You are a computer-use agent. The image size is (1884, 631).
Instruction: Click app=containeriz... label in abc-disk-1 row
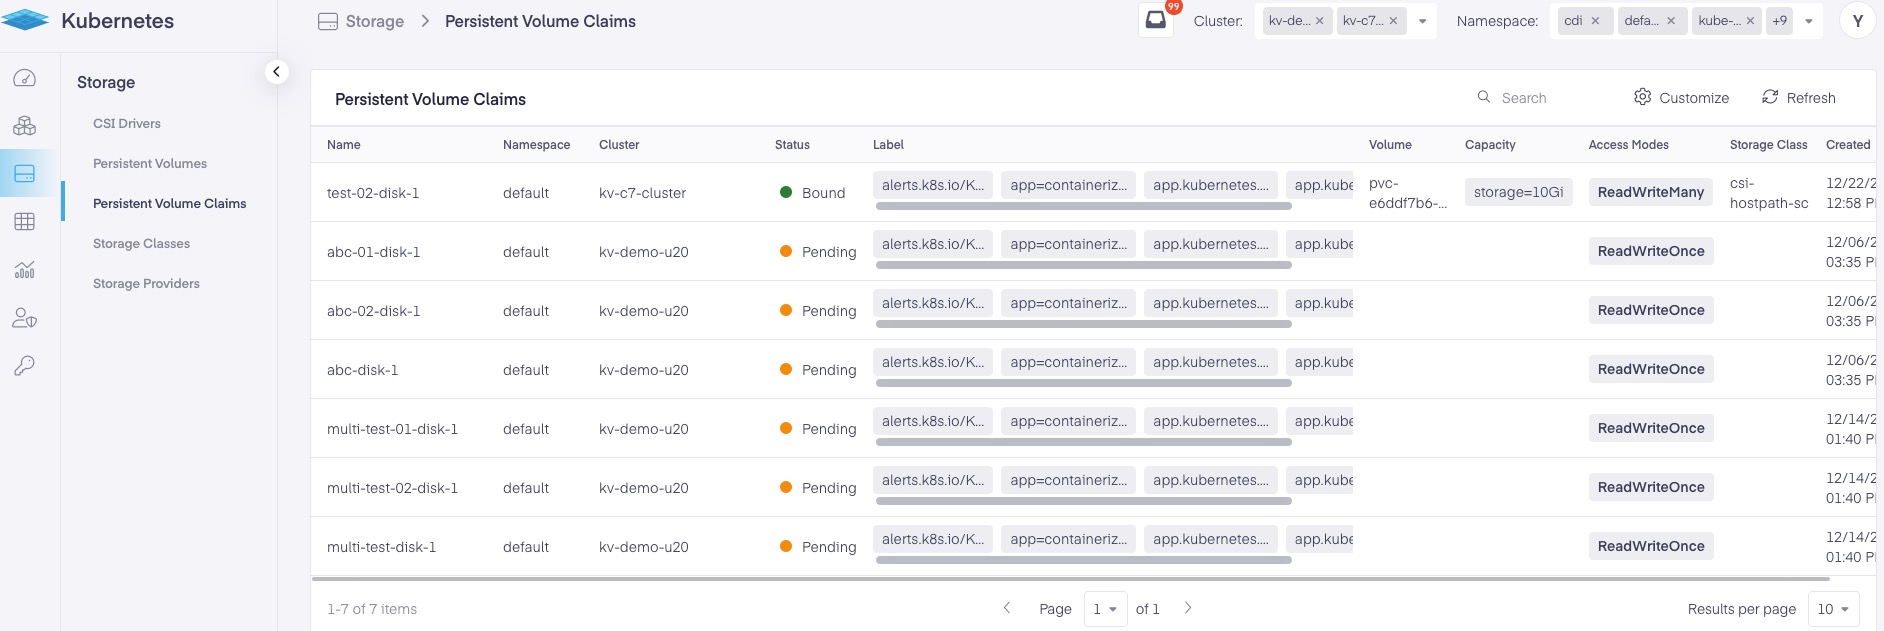[1068, 362]
